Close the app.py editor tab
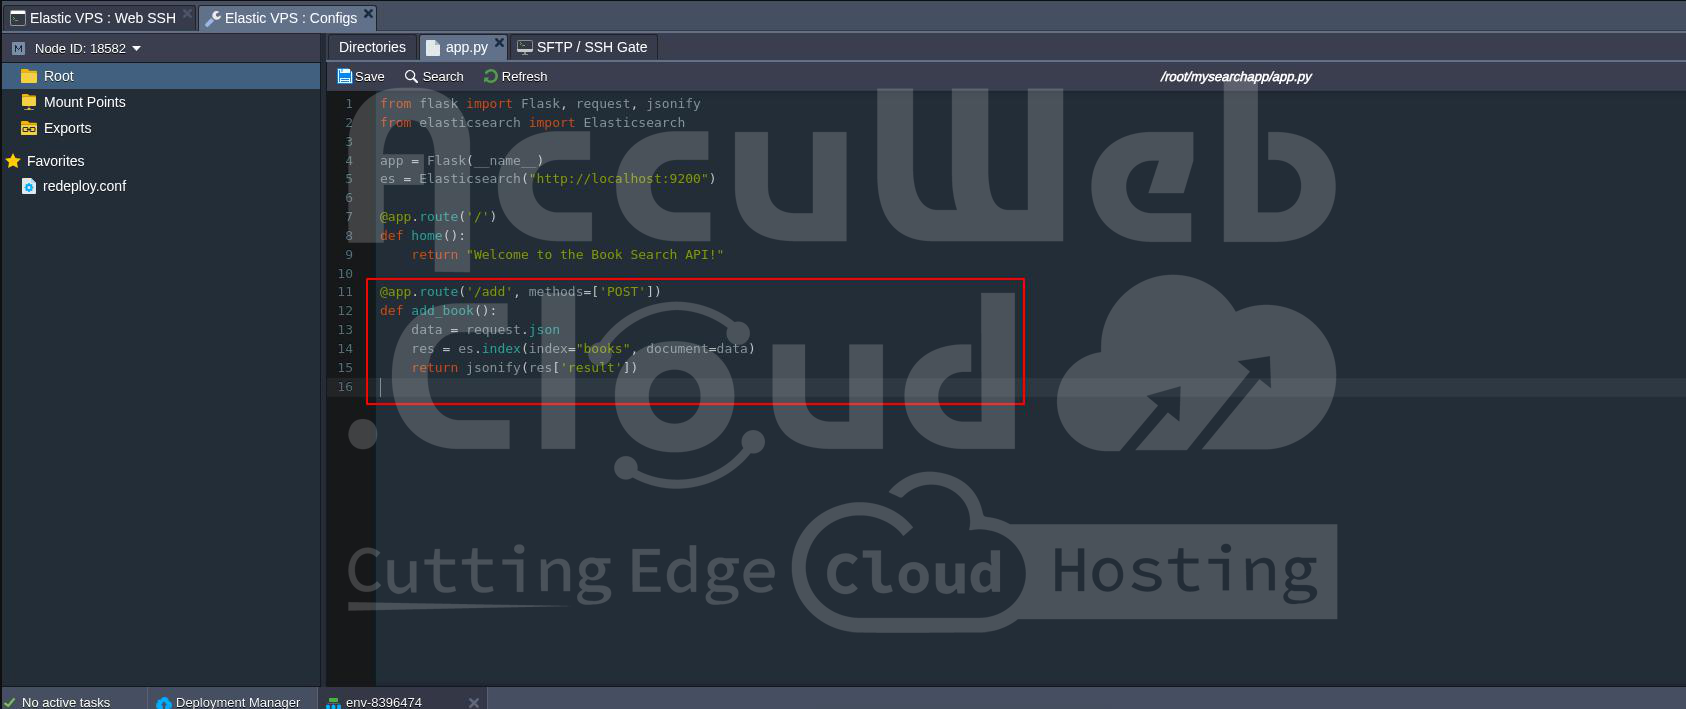Viewport: 1686px width, 709px height. pos(499,42)
